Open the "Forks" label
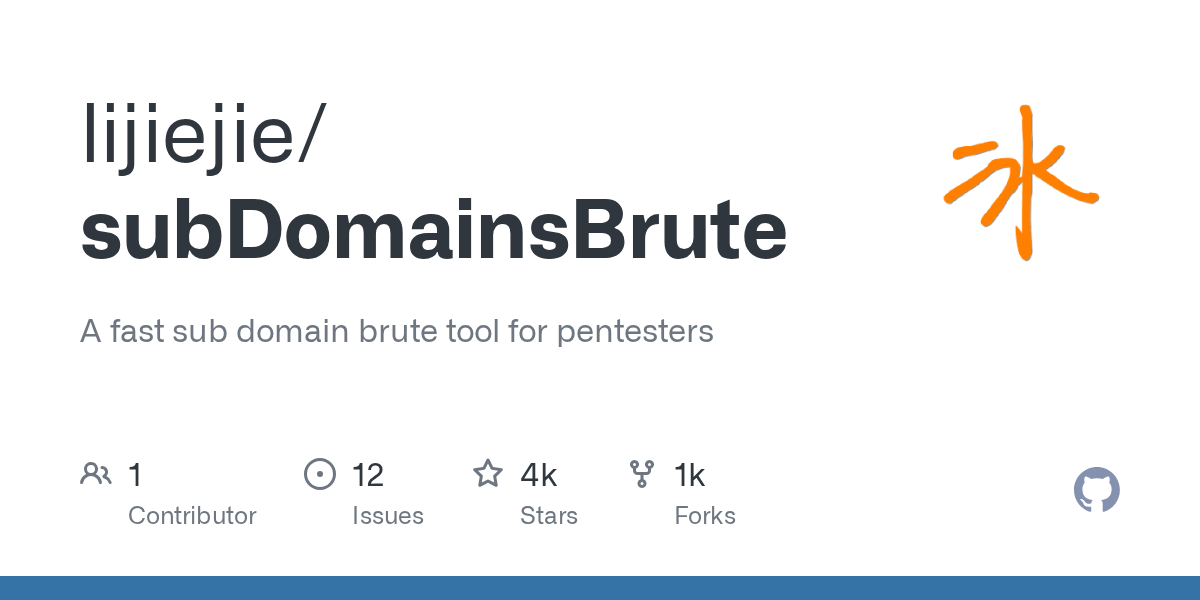Screen dimensions: 1200x600 pos(704,516)
